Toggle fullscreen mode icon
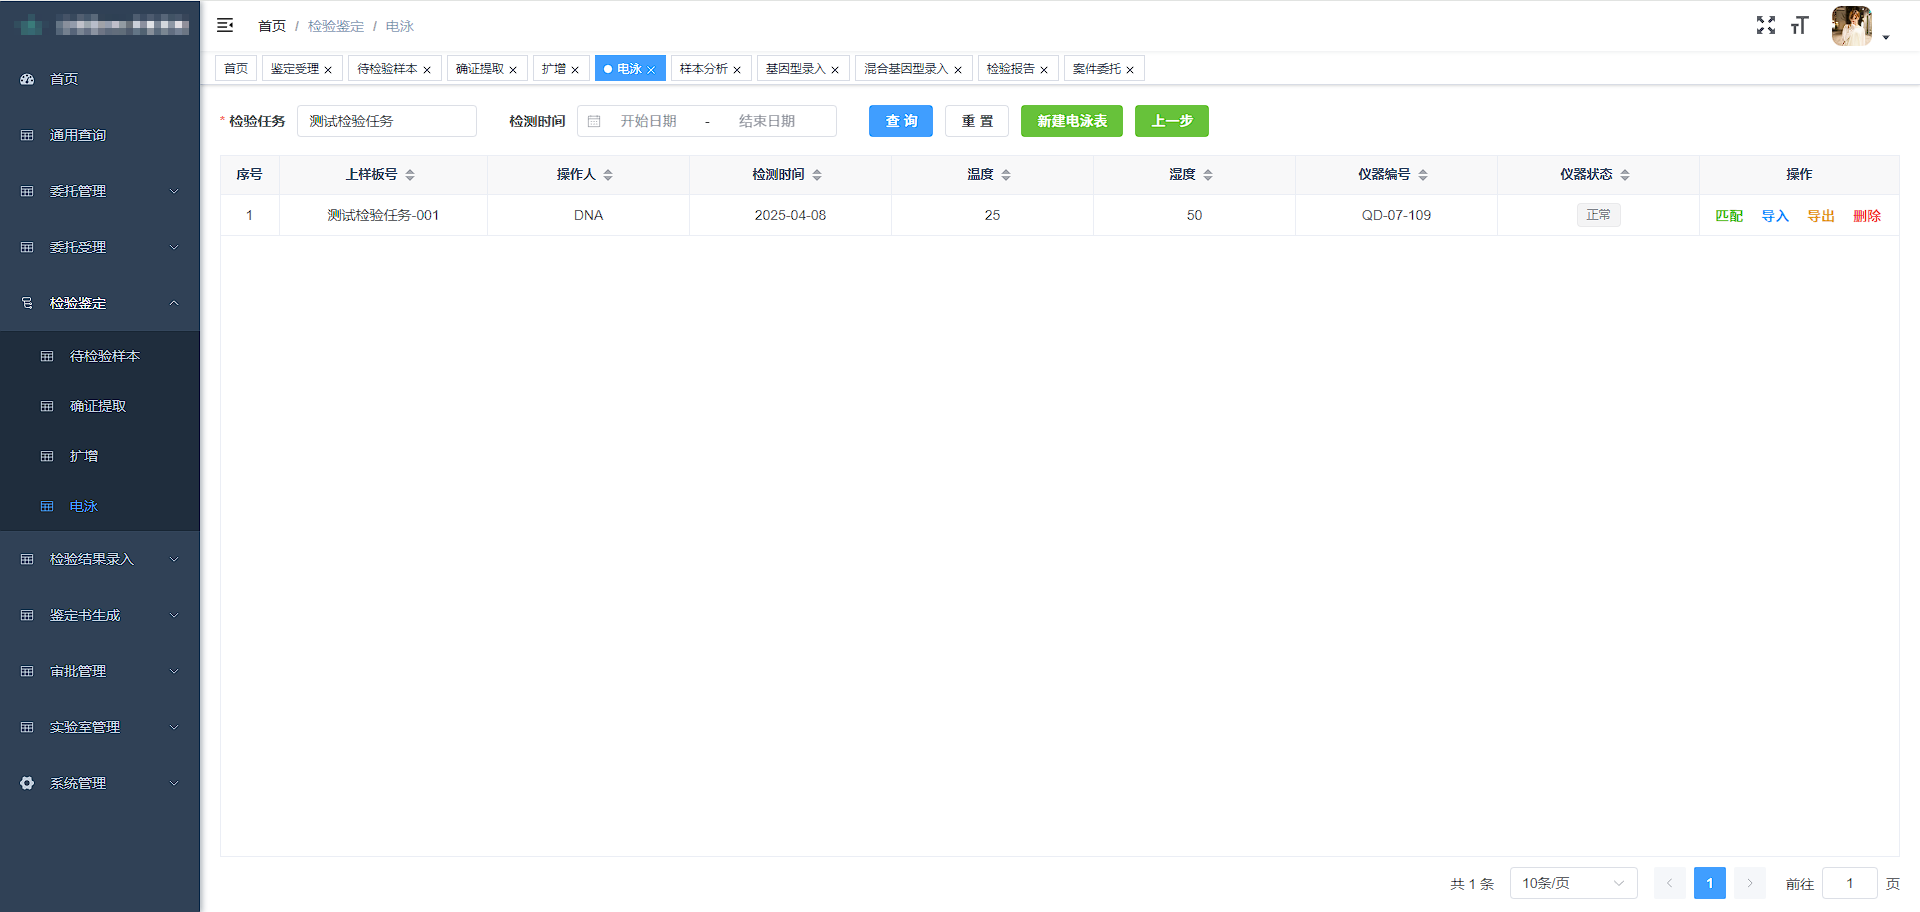The height and width of the screenshot is (912, 1920). point(1766,25)
